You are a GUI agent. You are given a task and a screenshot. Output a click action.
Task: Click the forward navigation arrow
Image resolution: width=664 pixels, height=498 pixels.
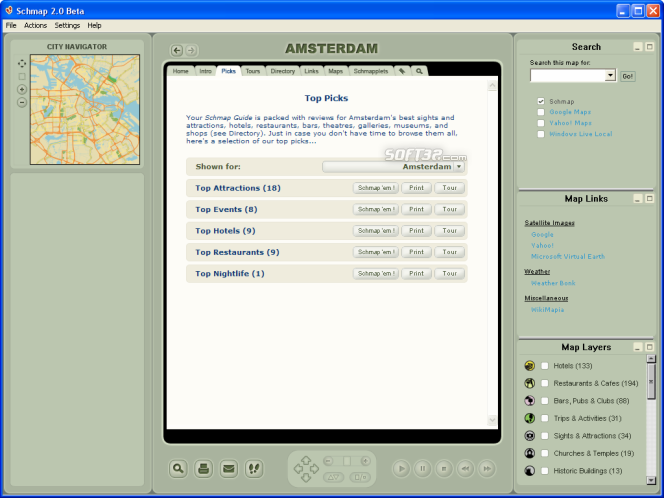(x=191, y=50)
